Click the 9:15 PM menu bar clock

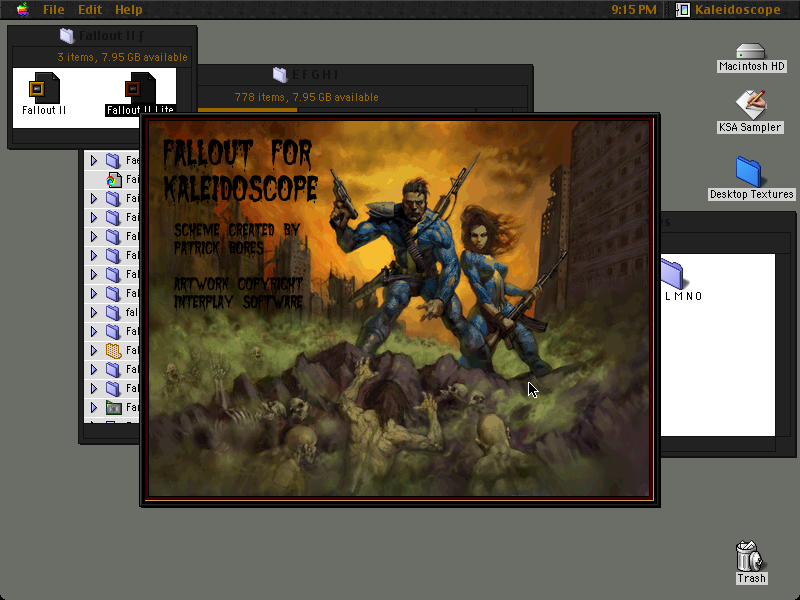634,10
